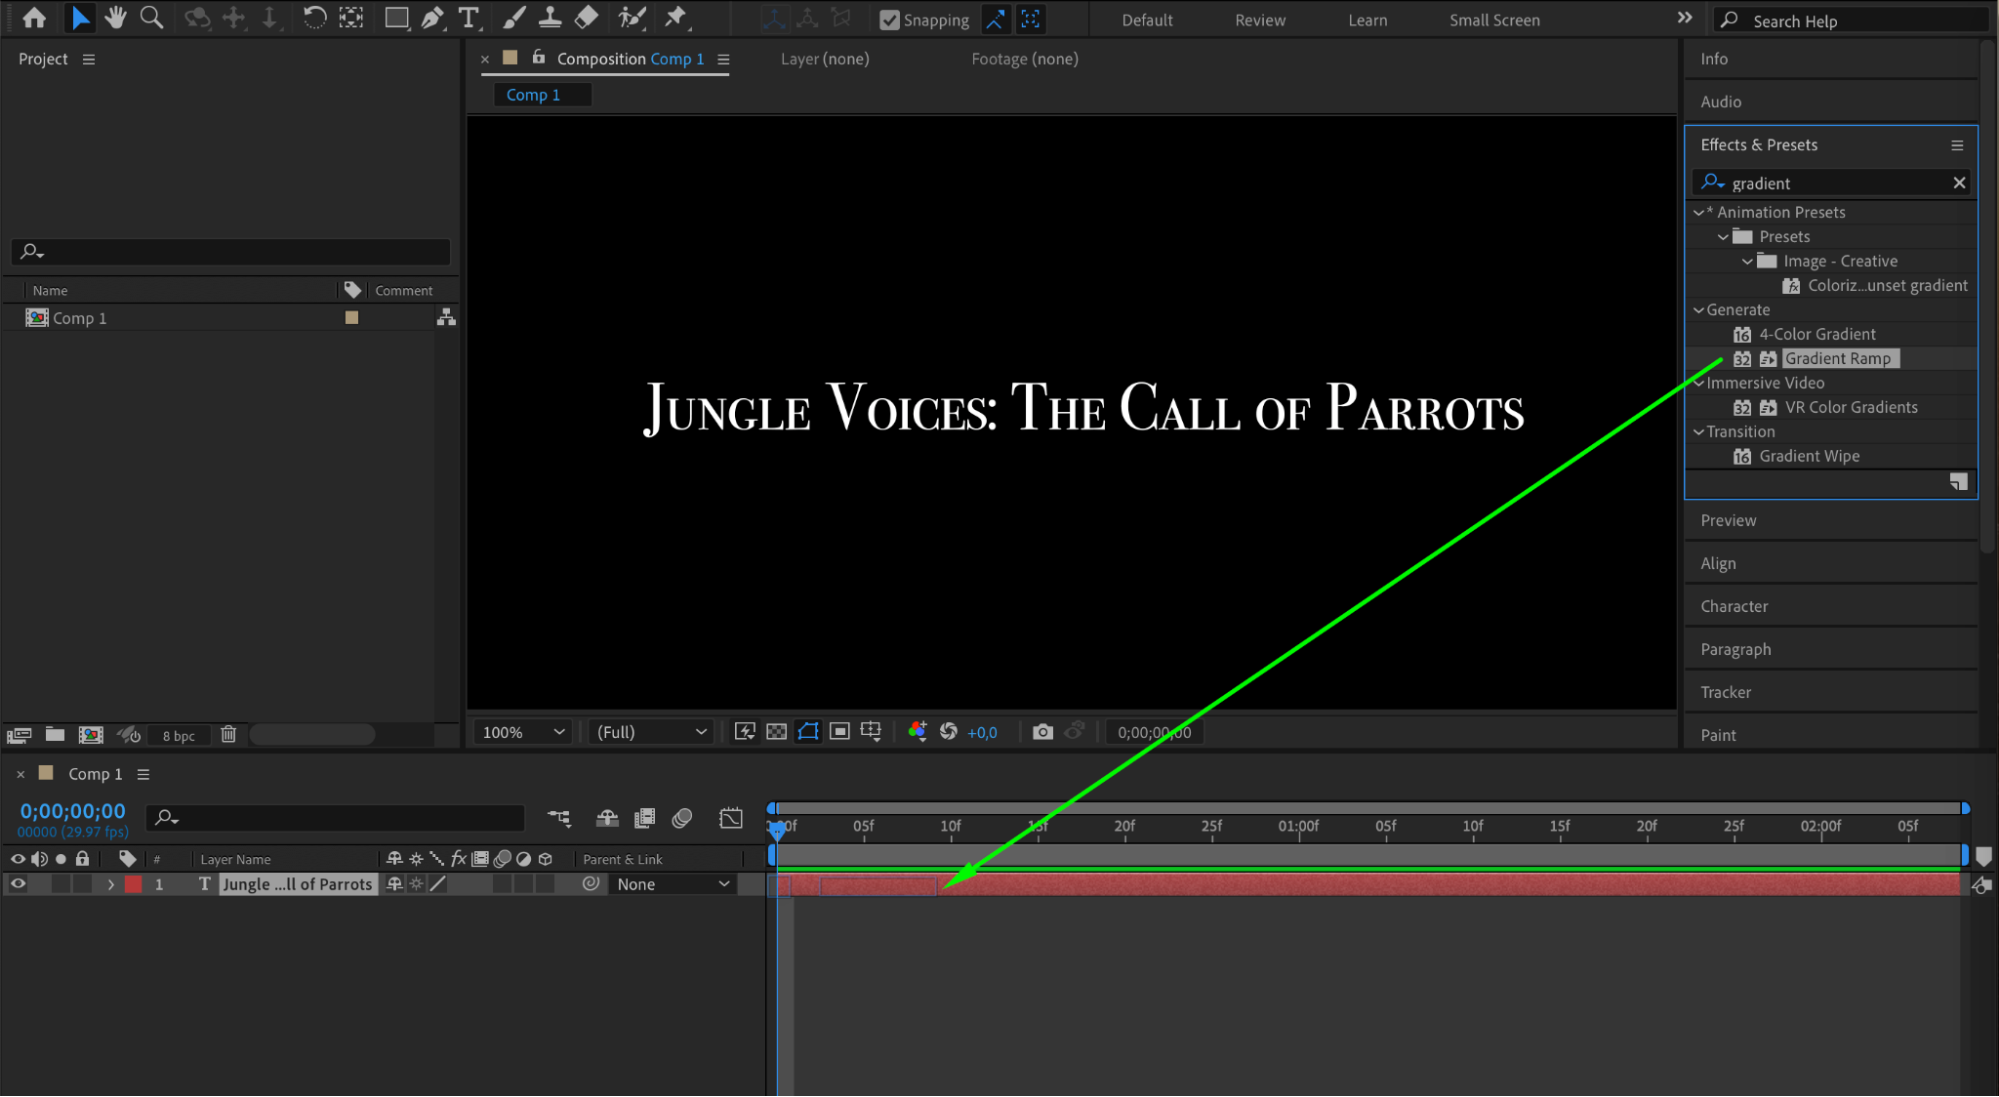Select the Puppet Pin tool

[676, 17]
